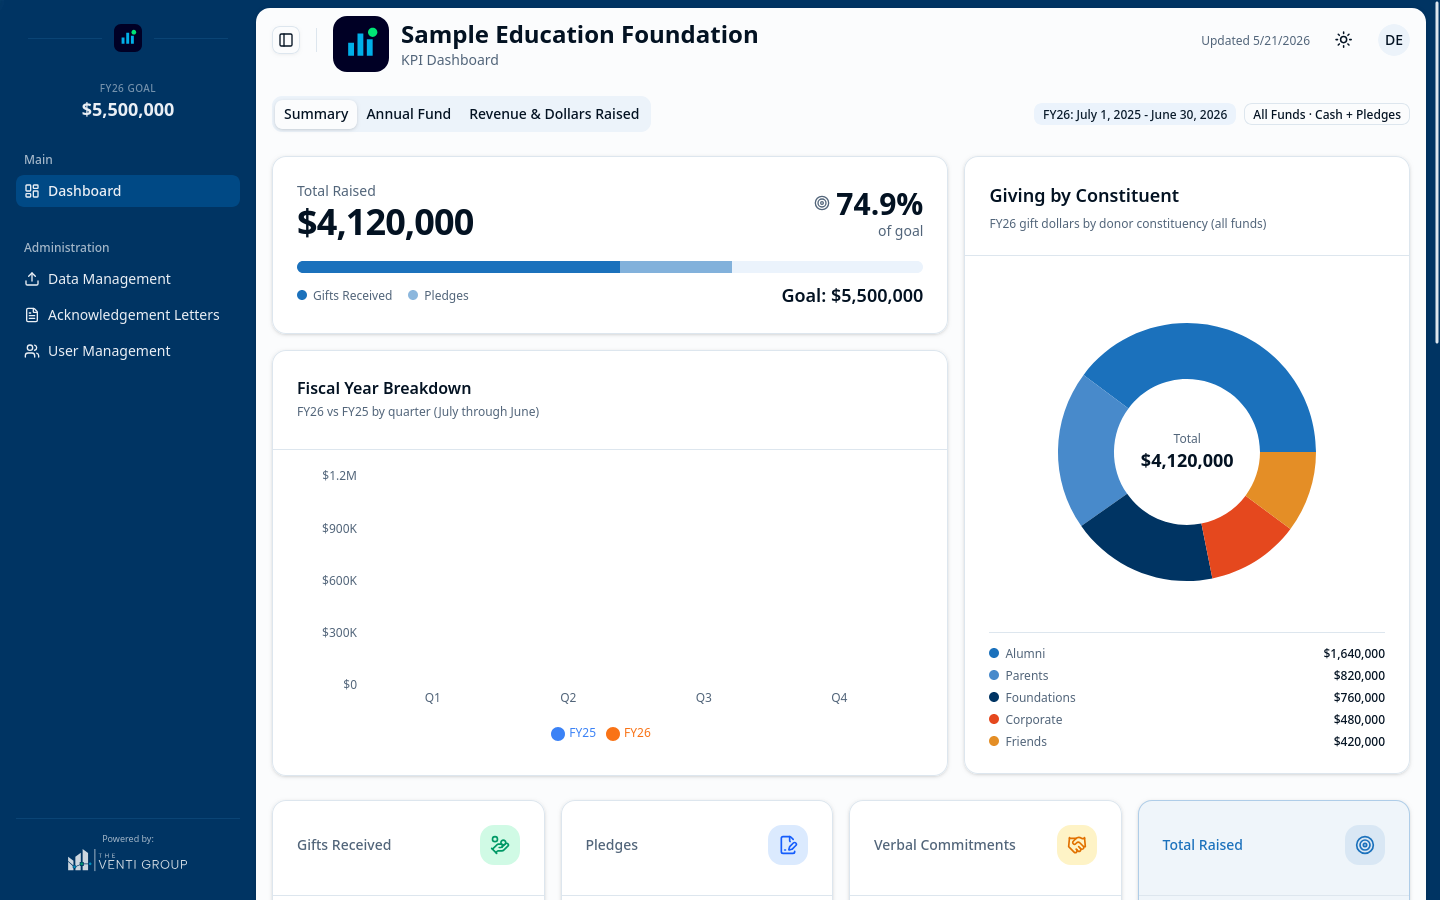The width and height of the screenshot is (1440, 900).
Task: Click the Foundations legend row
Action: click(x=1187, y=698)
